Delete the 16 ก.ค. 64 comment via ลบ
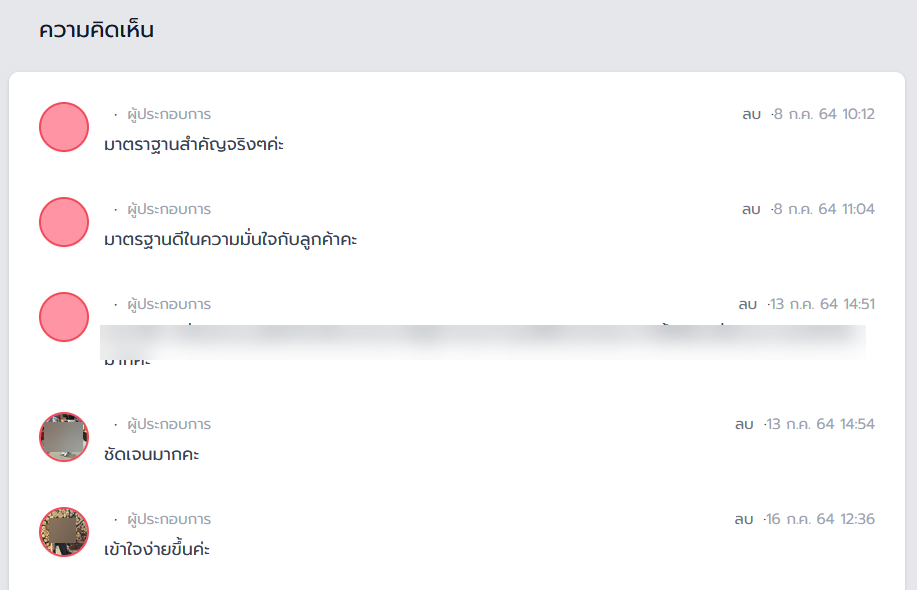Image resolution: width=917 pixels, height=590 pixels. 744,519
